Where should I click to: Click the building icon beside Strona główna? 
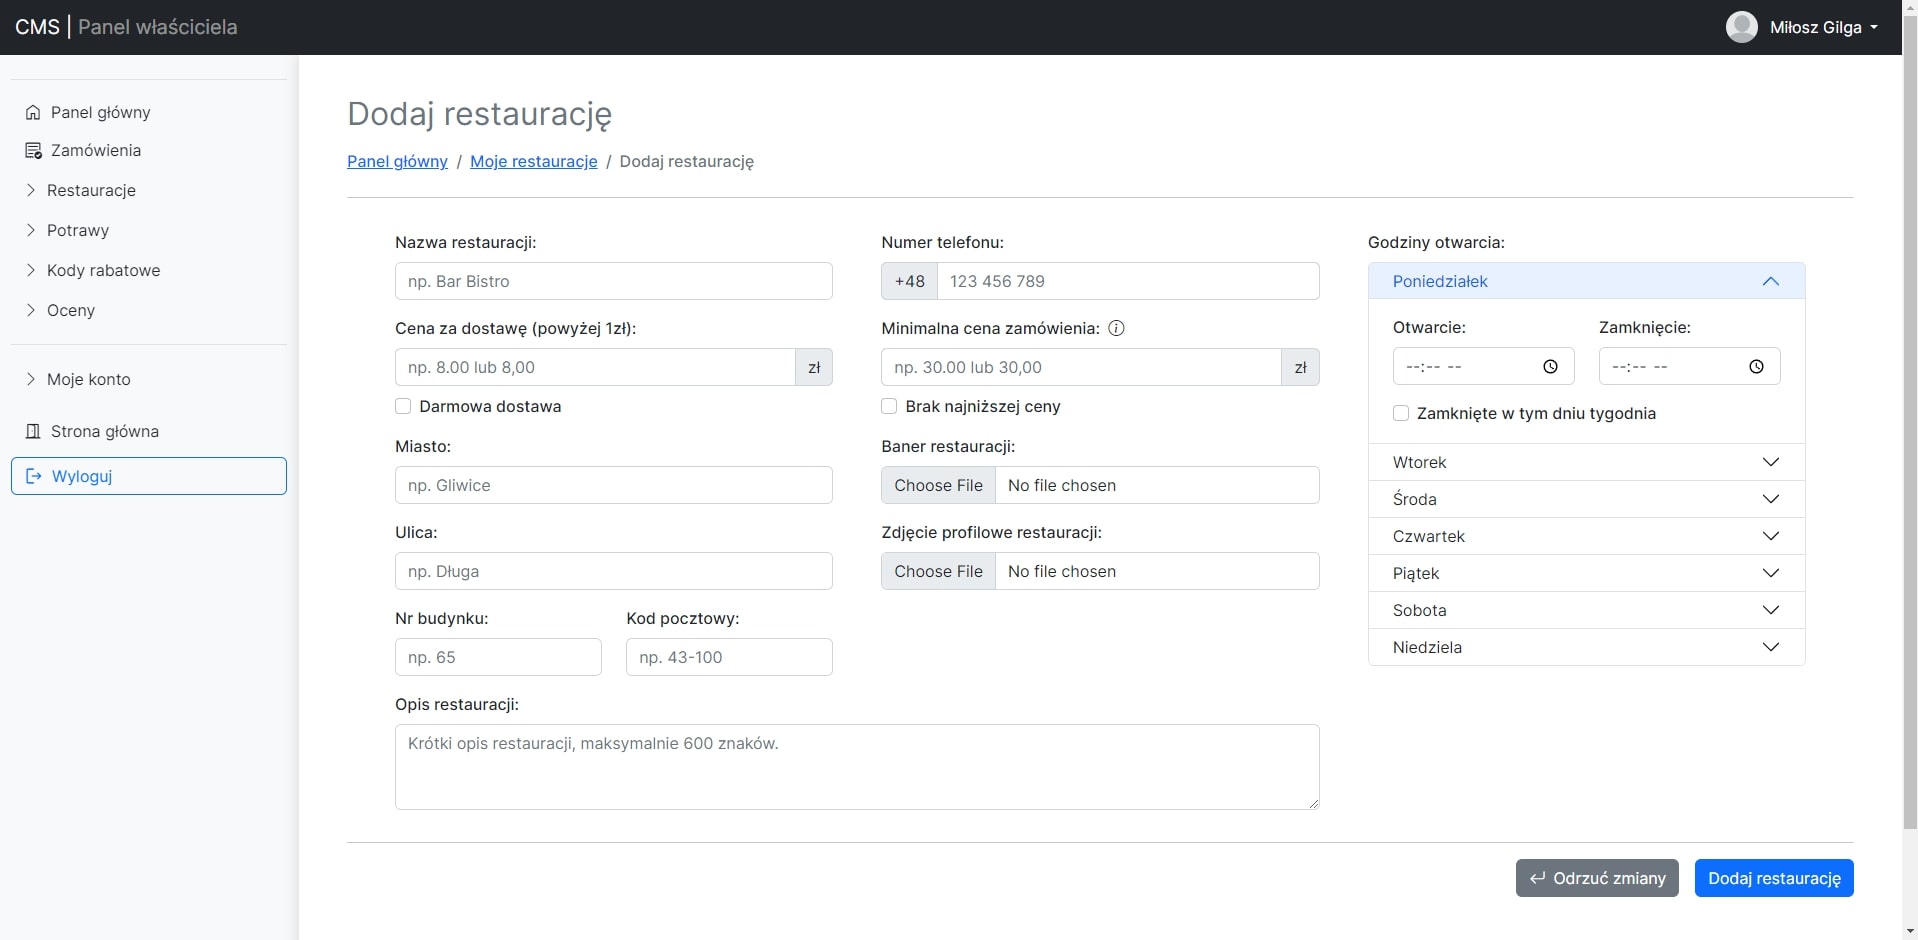coord(33,431)
